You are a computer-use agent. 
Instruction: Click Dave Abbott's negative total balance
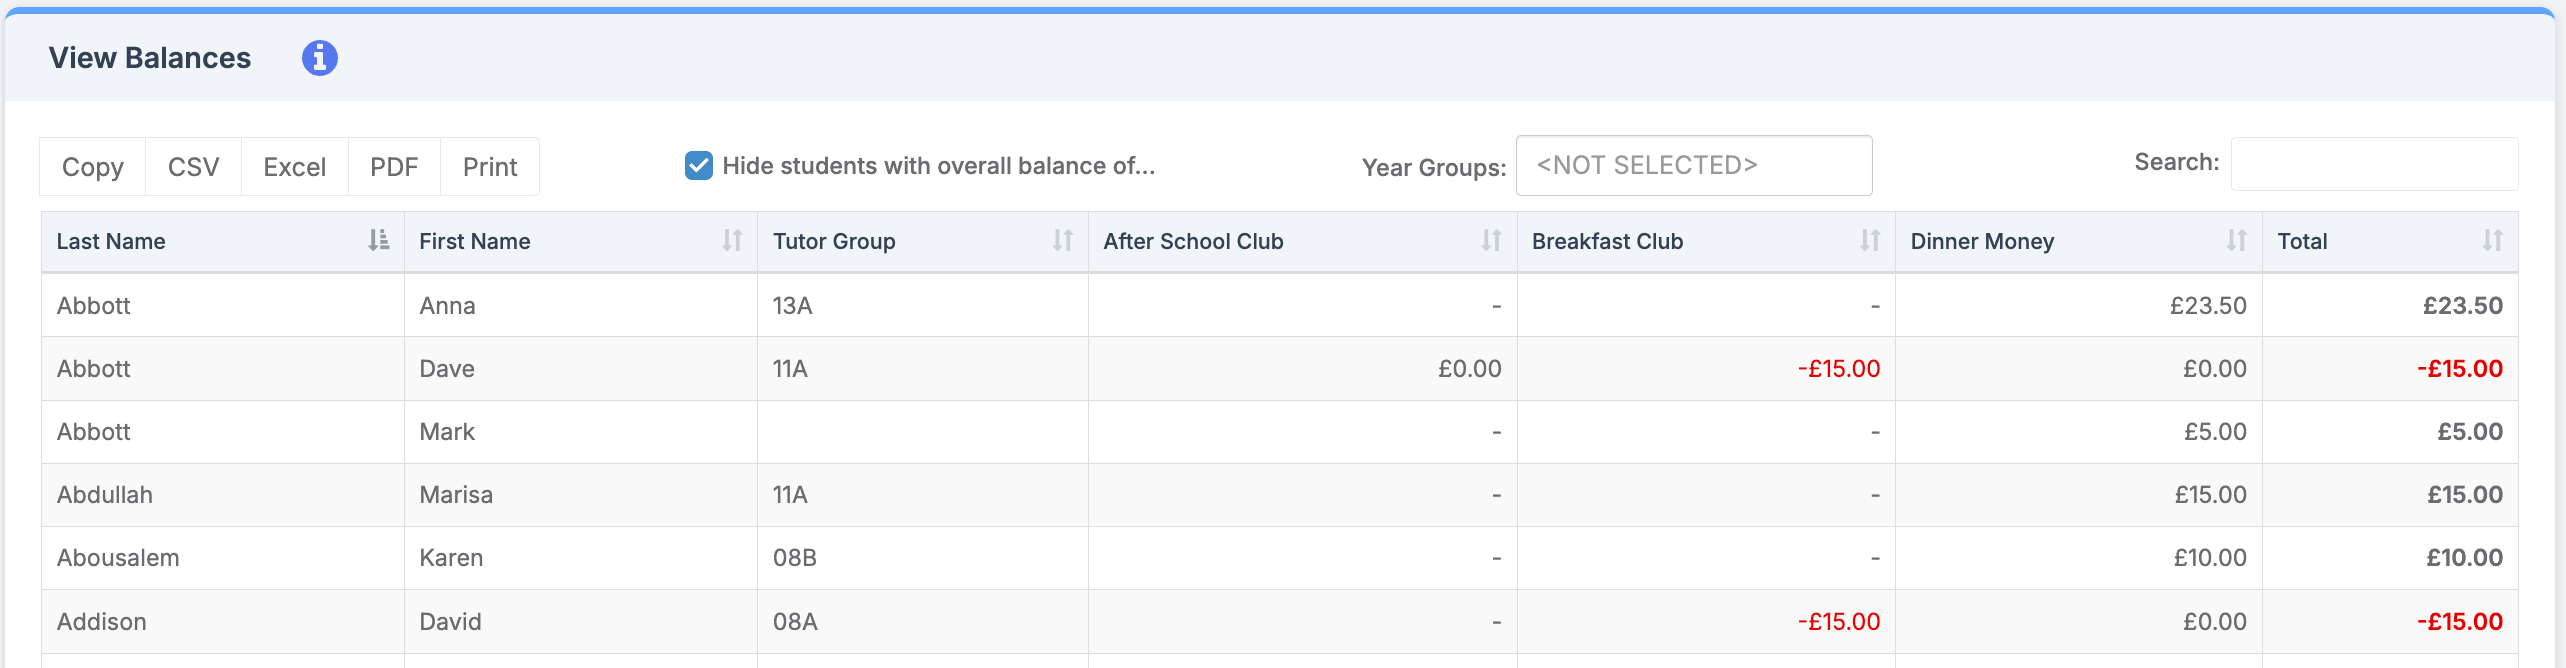2459,369
